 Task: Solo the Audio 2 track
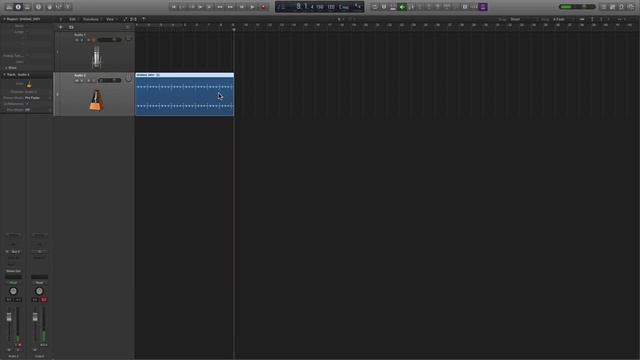(x=82, y=80)
